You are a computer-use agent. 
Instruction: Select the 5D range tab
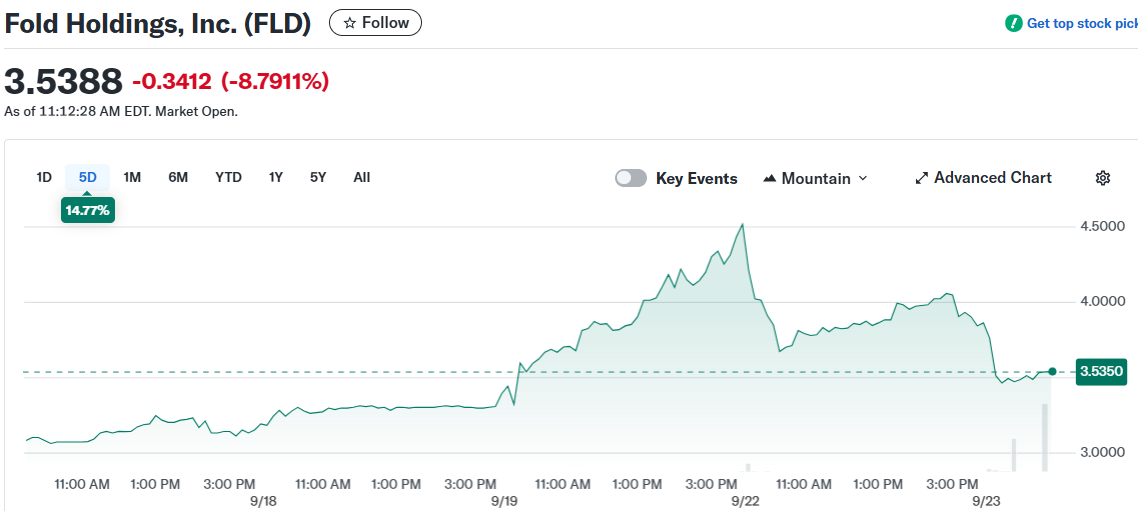click(88, 177)
